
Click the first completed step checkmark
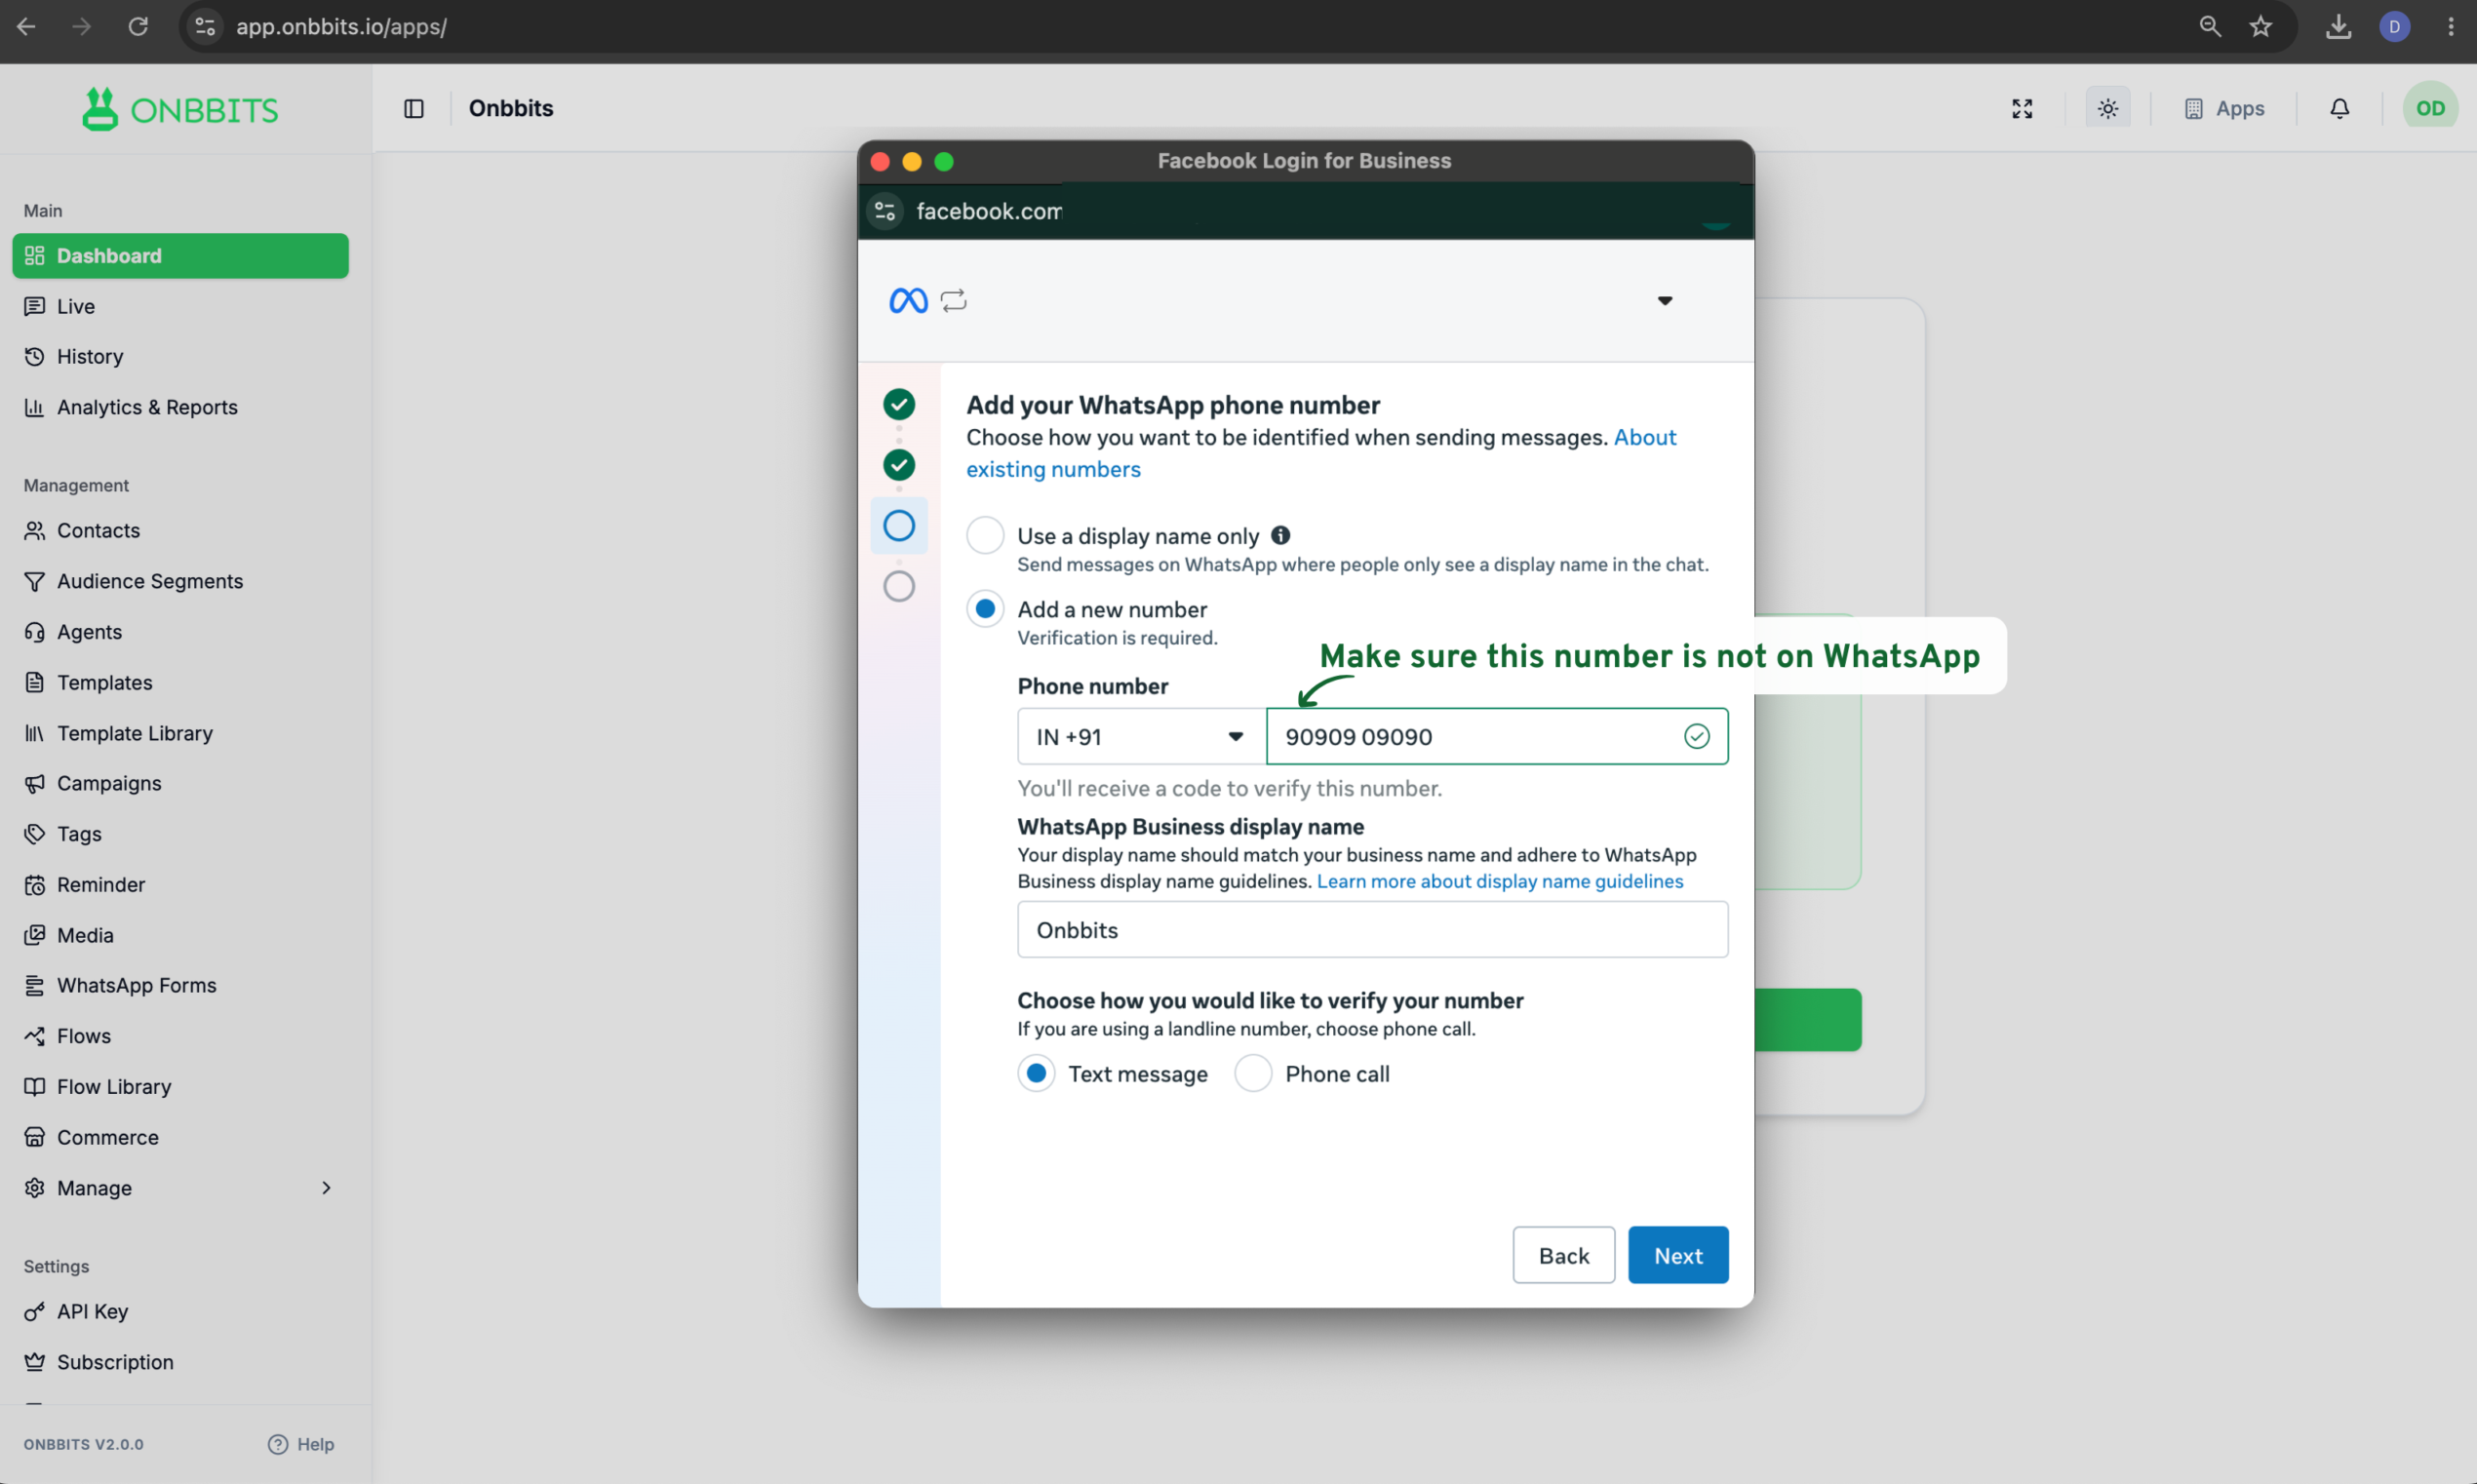tap(899, 404)
